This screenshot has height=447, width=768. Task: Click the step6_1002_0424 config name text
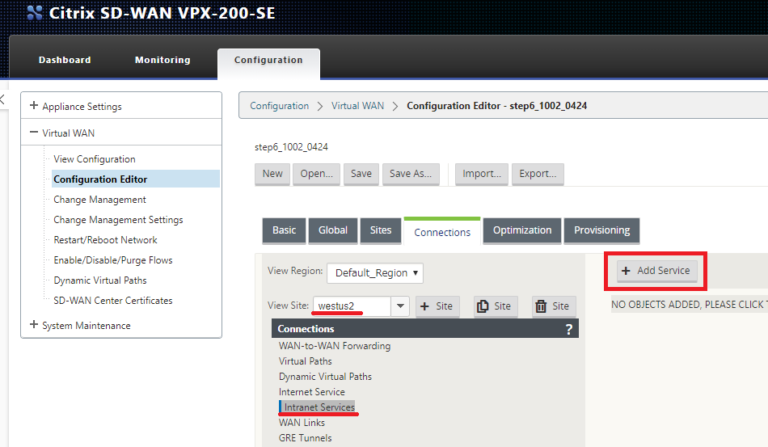coord(291,147)
